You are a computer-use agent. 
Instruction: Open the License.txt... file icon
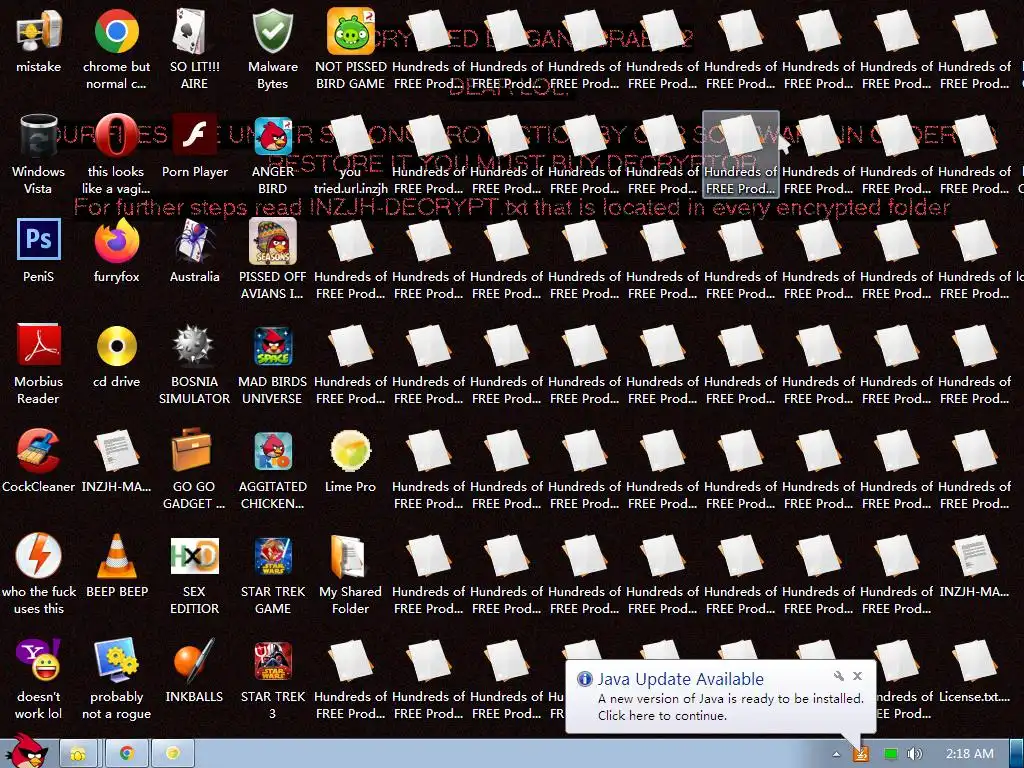[x=974, y=661]
